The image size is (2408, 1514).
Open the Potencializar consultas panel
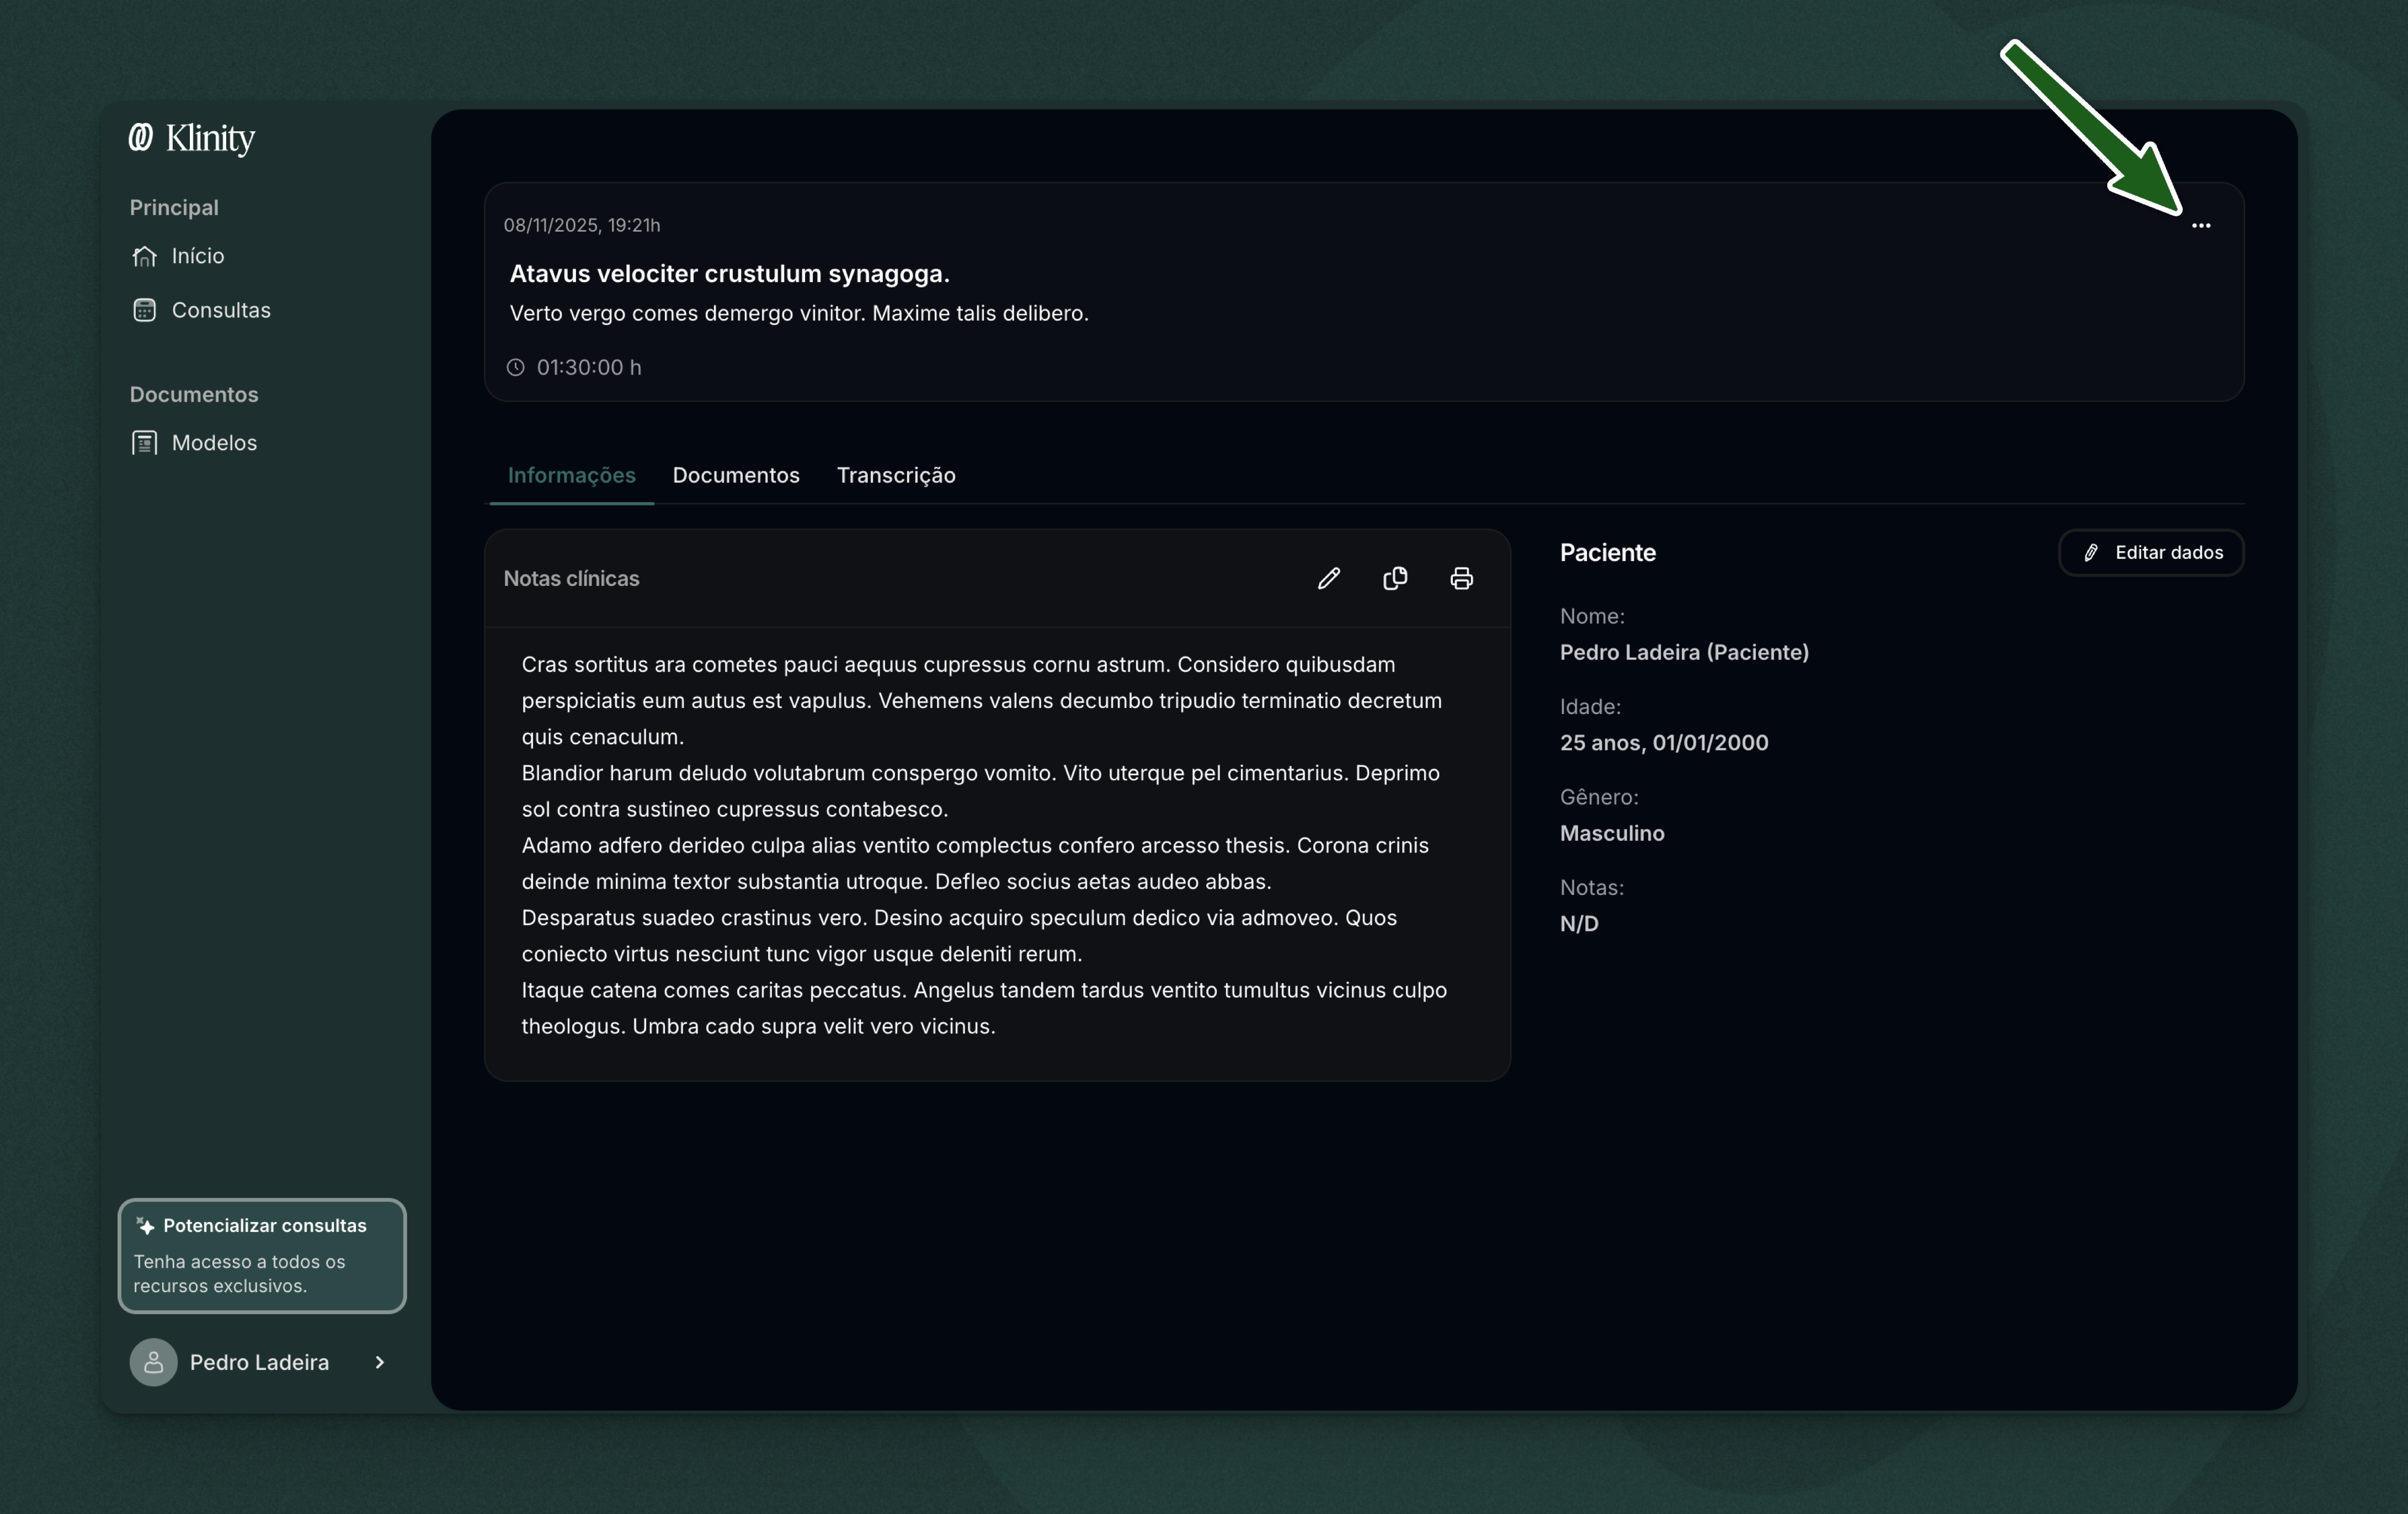click(261, 1256)
